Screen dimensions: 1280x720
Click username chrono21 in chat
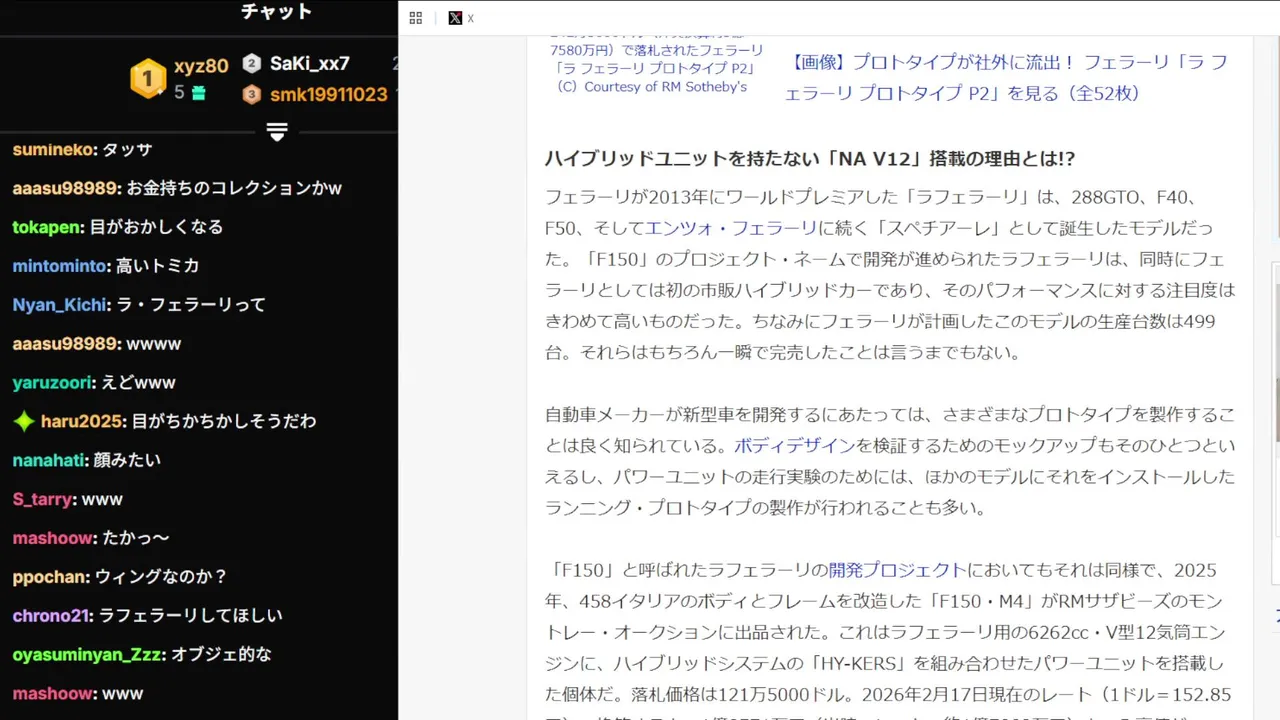[51, 616]
